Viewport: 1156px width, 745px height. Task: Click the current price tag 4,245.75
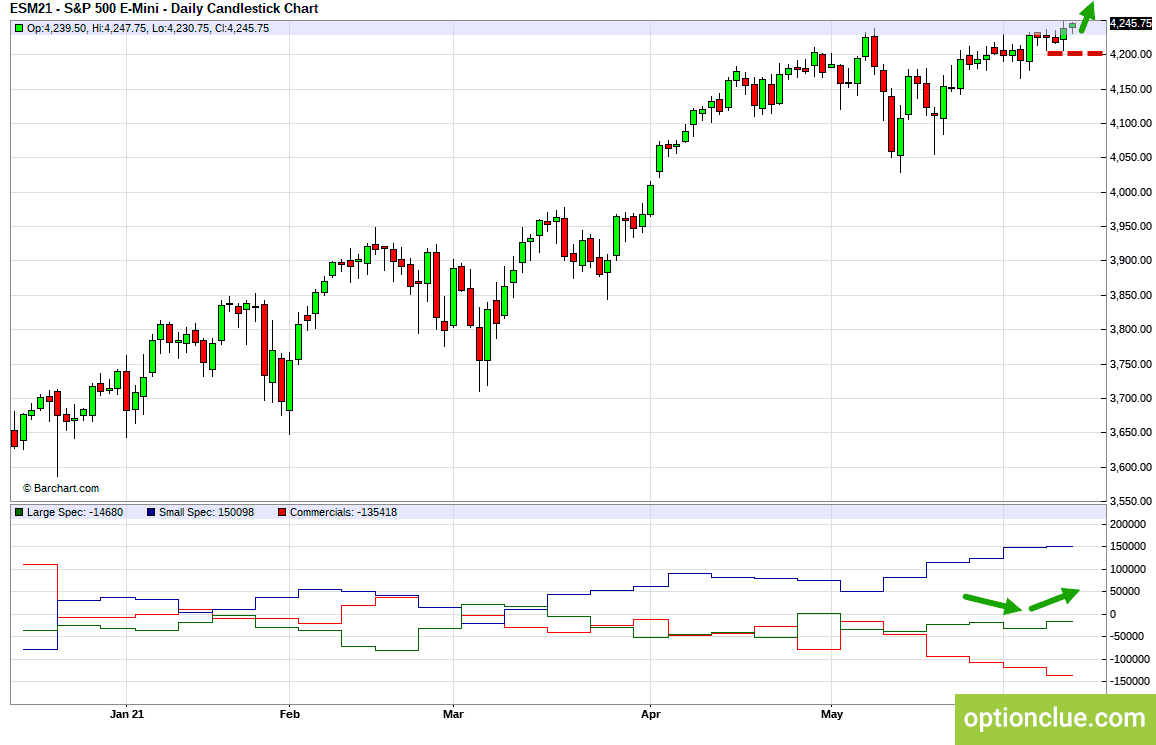(1130, 24)
